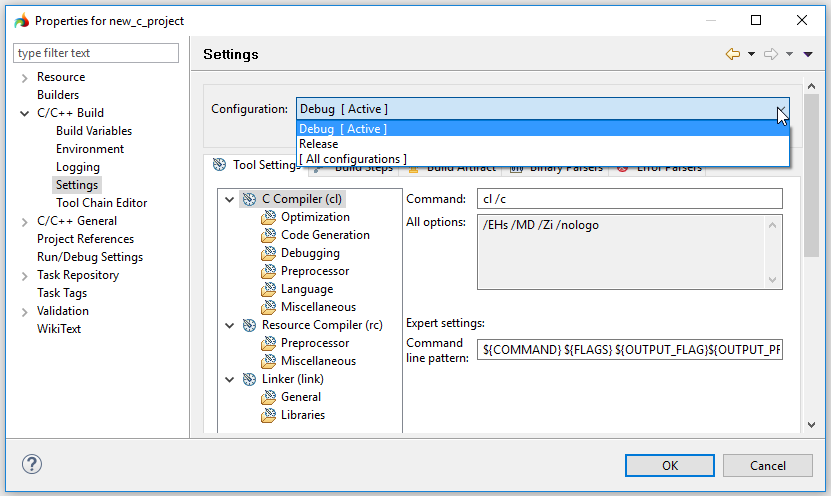Click the Libraries folder icon
The image size is (831, 496).
(x=268, y=415)
